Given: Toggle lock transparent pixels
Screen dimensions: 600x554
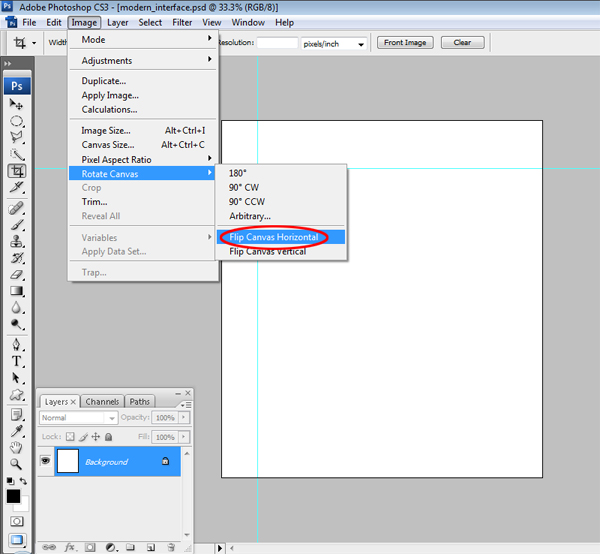Looking at the screenshot, I should coord(70,437).
